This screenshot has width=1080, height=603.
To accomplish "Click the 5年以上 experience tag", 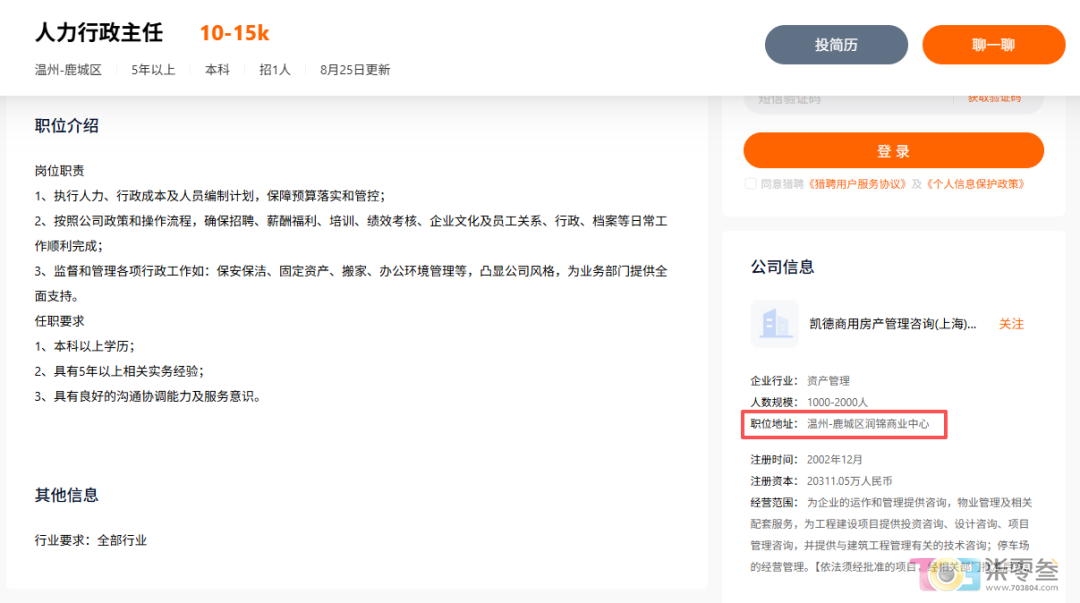I will pos(153,70).
